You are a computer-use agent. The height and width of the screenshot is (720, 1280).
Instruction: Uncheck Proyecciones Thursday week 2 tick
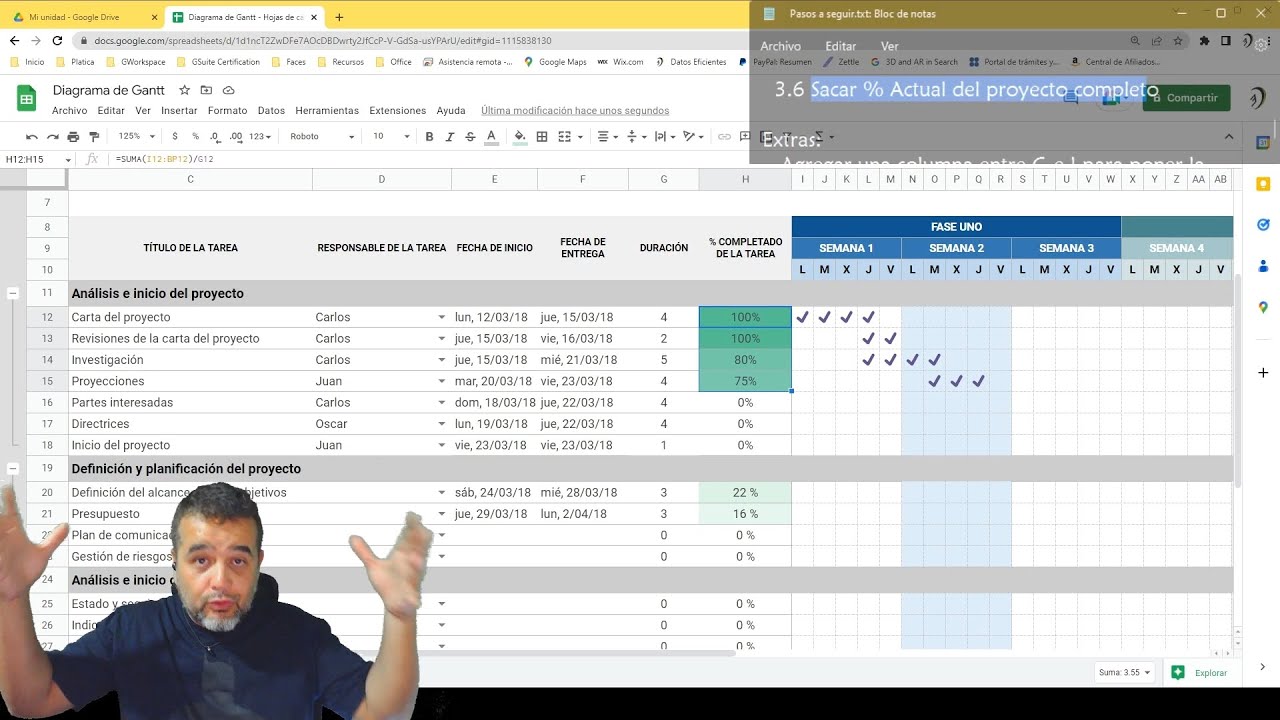click(978, 381)
